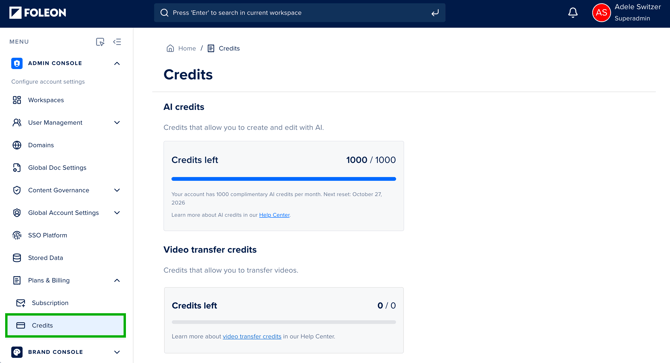This screenshot has height=363, width=670.
Task: Click the sidebar pin icon next to MENU
Action: [x=100, y=42]
